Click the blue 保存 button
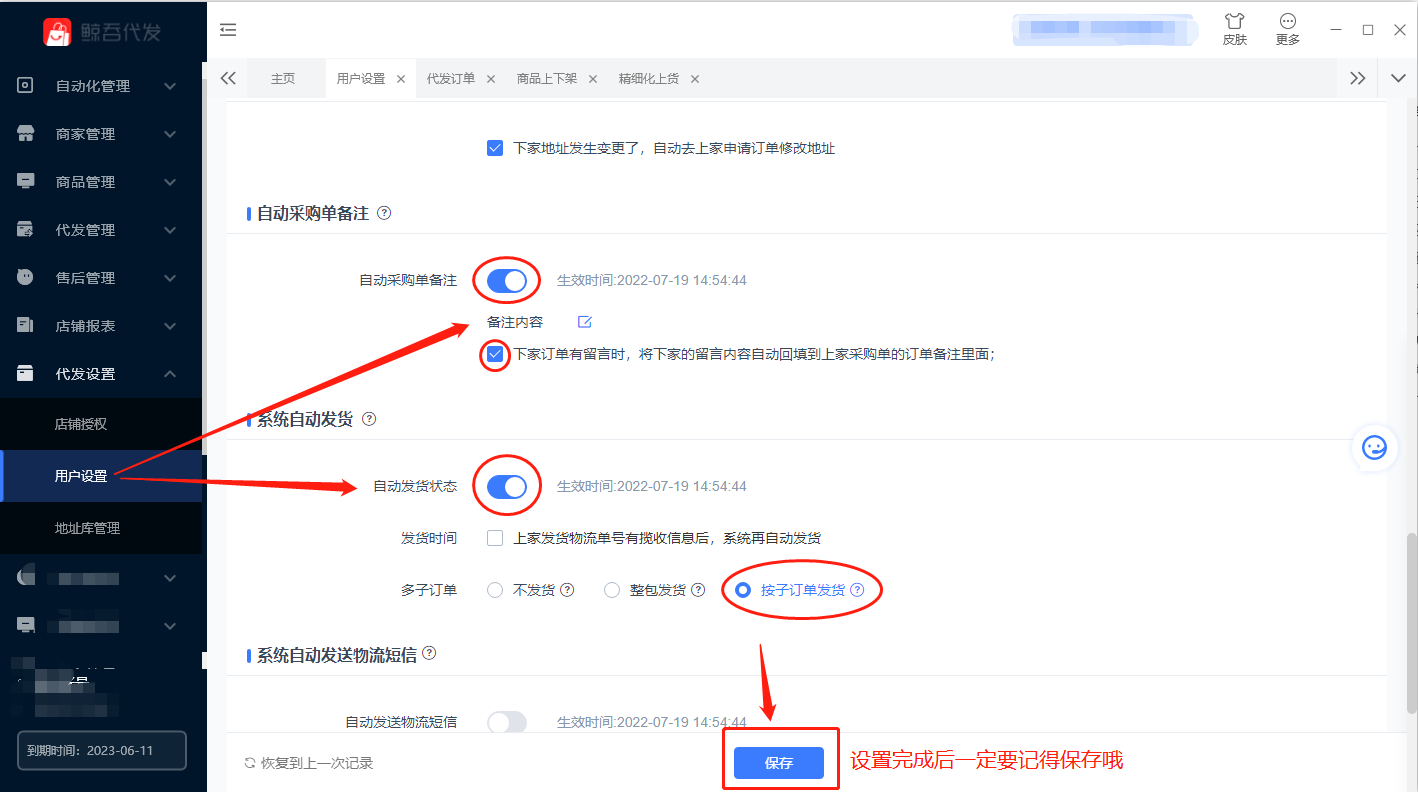This screenshot has height=792, width=1418. click(779, 763)
